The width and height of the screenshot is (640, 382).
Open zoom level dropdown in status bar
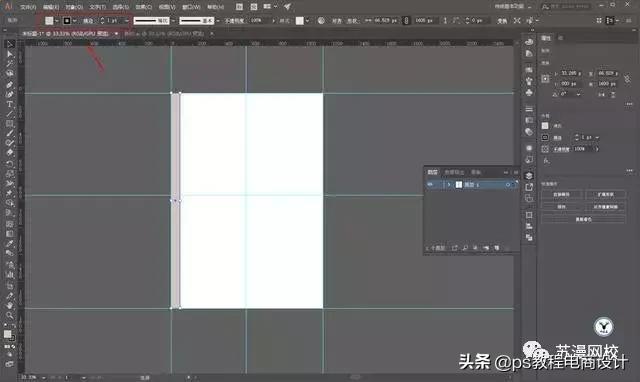click(x=44, y=378)
